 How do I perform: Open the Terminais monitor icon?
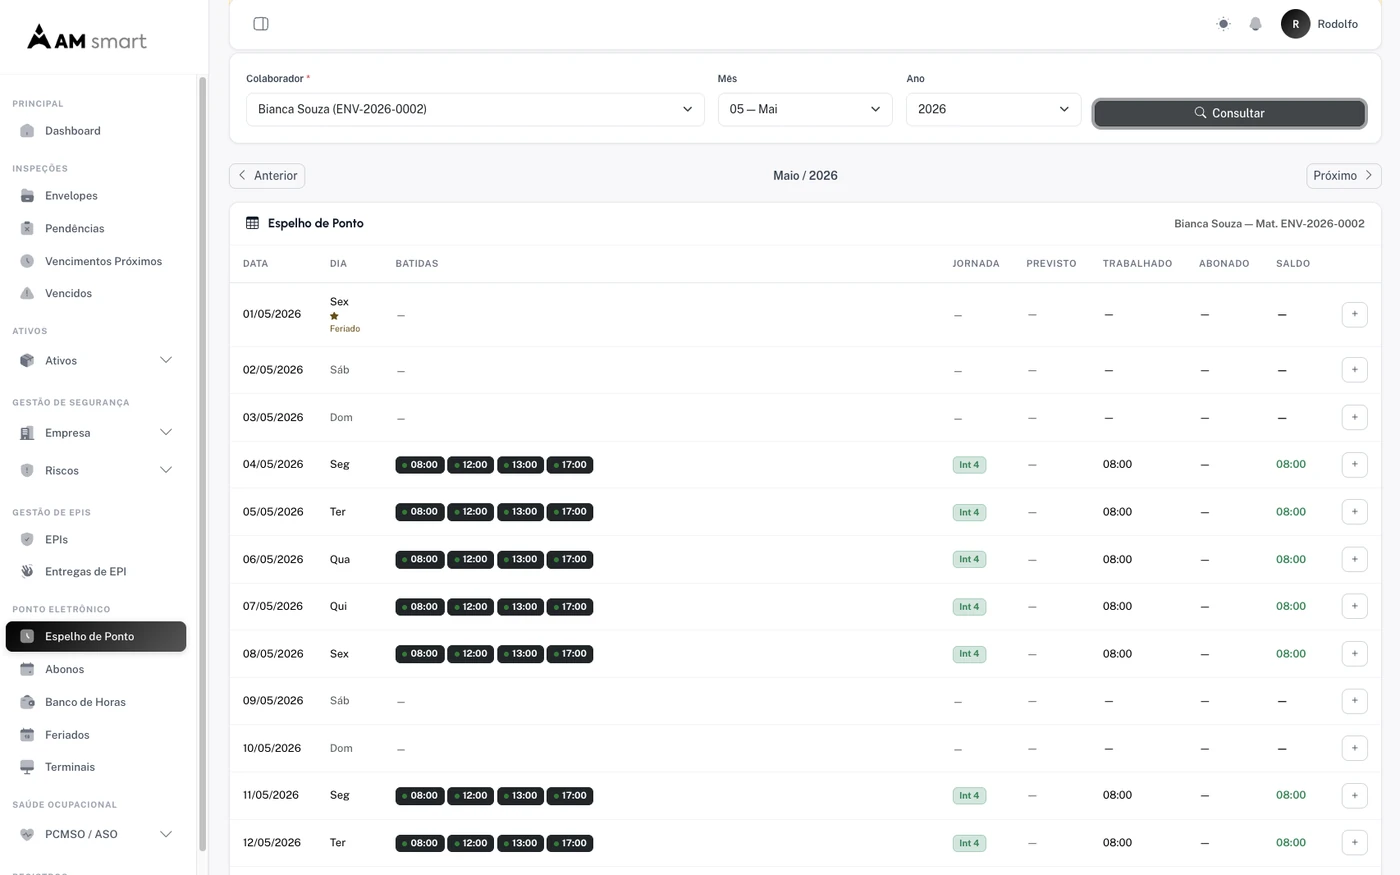(x=27, y=767)
